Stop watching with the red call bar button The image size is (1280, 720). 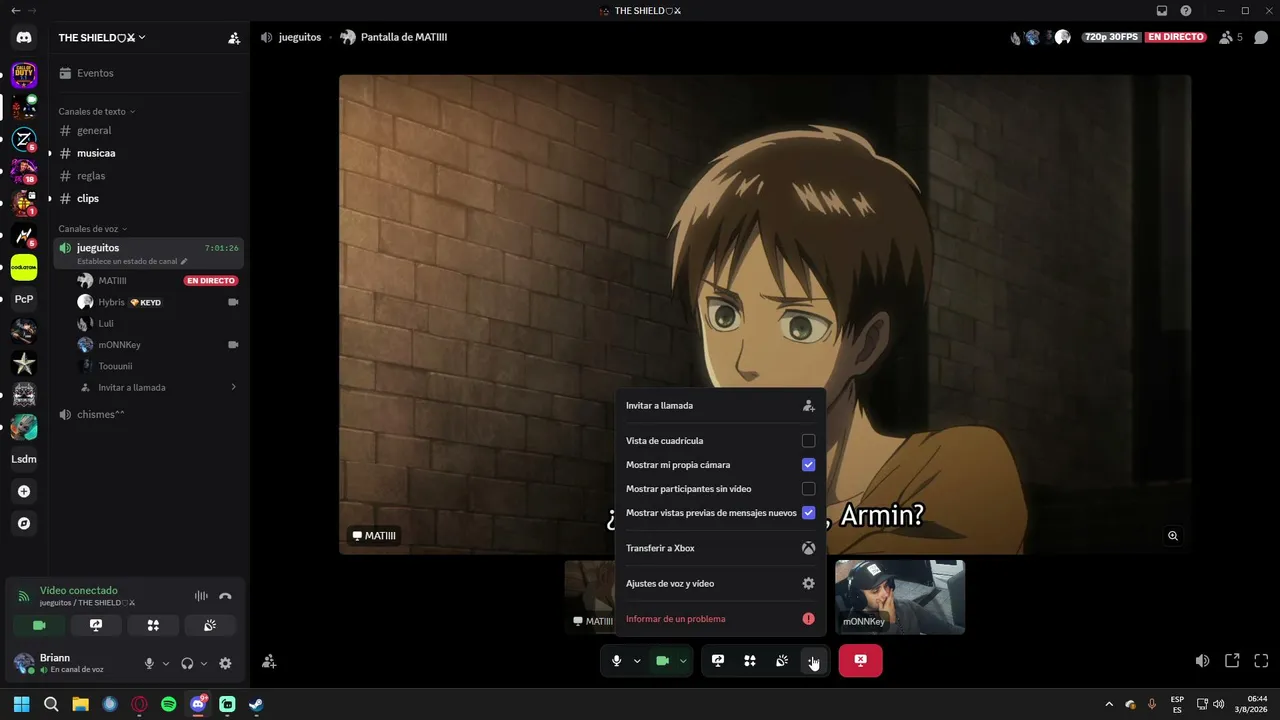[x=860, y=660]
